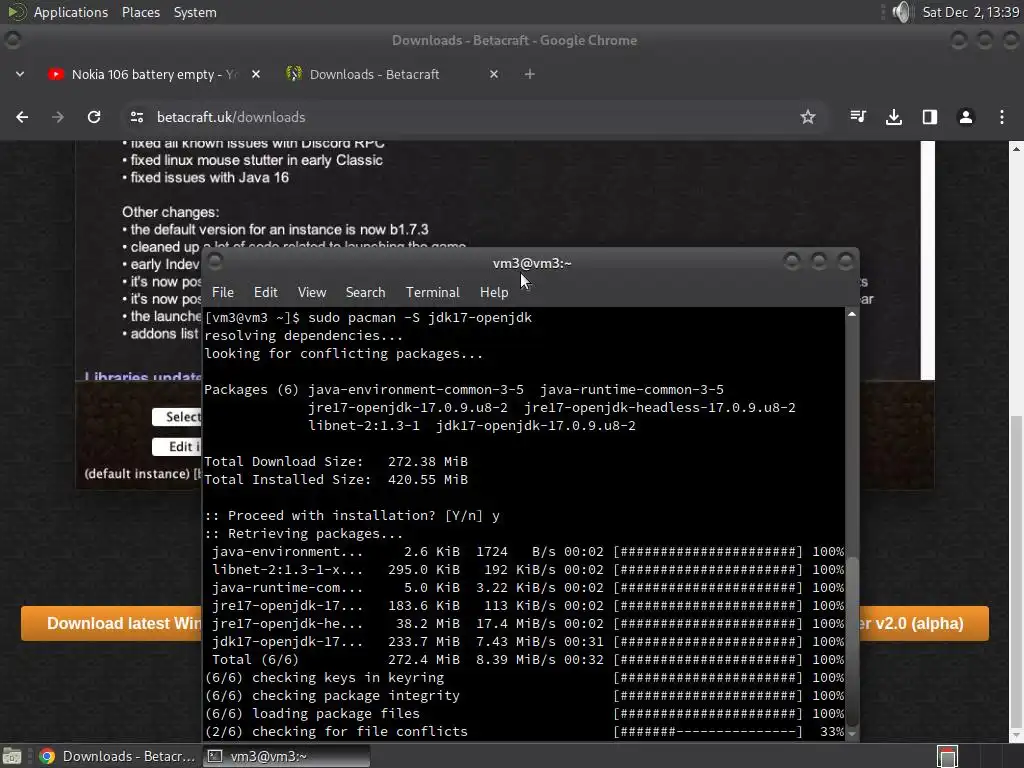
Task: Click Chrome page scrollbar up arrow
Action: coord(1016,149)
